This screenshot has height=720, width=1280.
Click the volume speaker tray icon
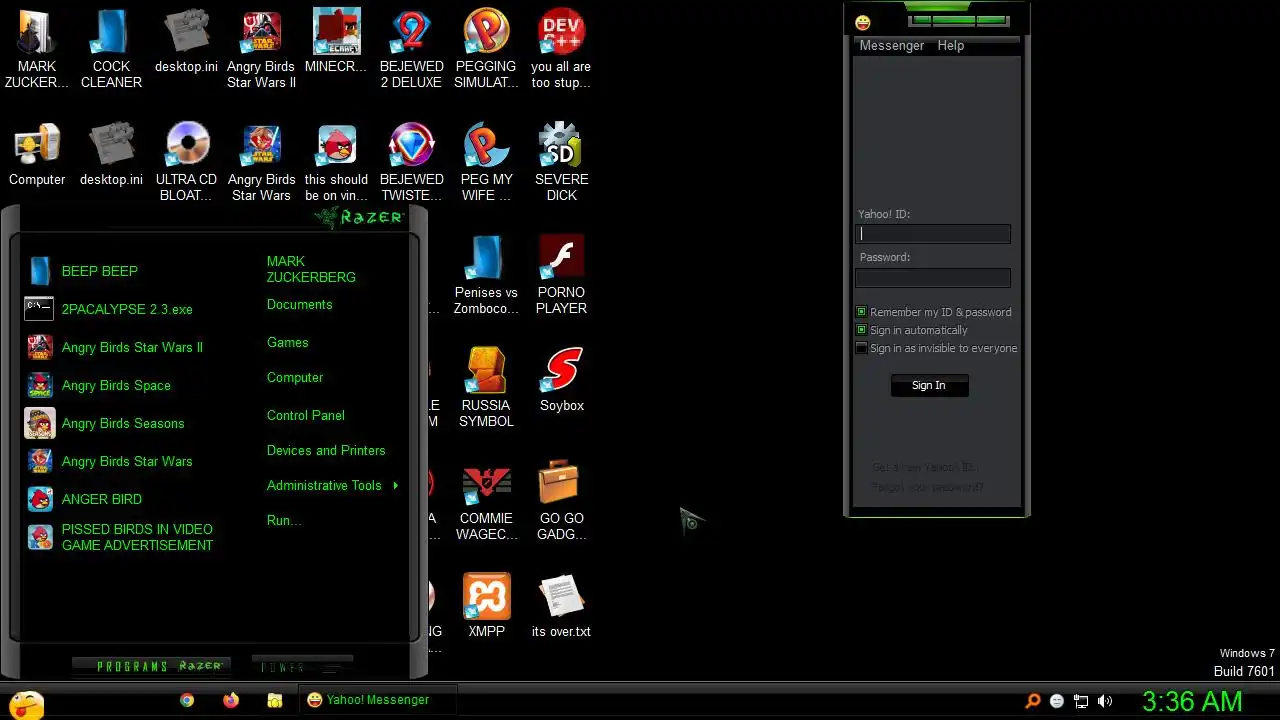coord(1105,701)
